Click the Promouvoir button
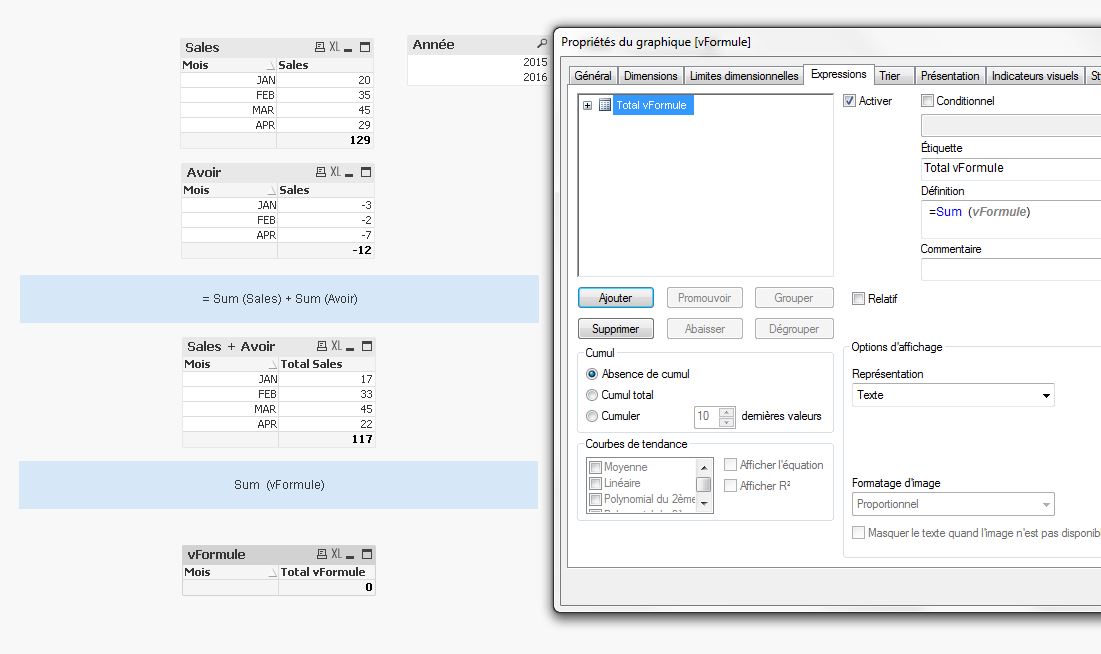The image size is (1101, 654). click(x=704, y=298)
